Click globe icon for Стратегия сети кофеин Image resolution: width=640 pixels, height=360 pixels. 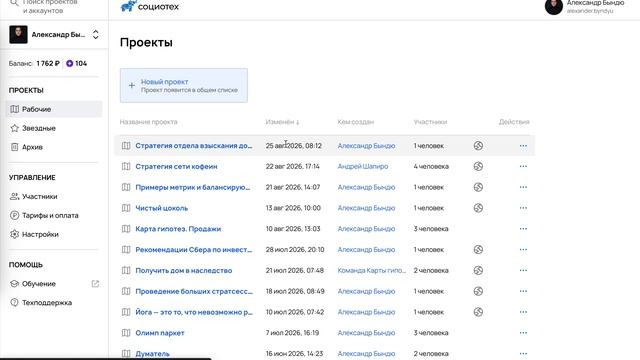click(x=478, y=167)
